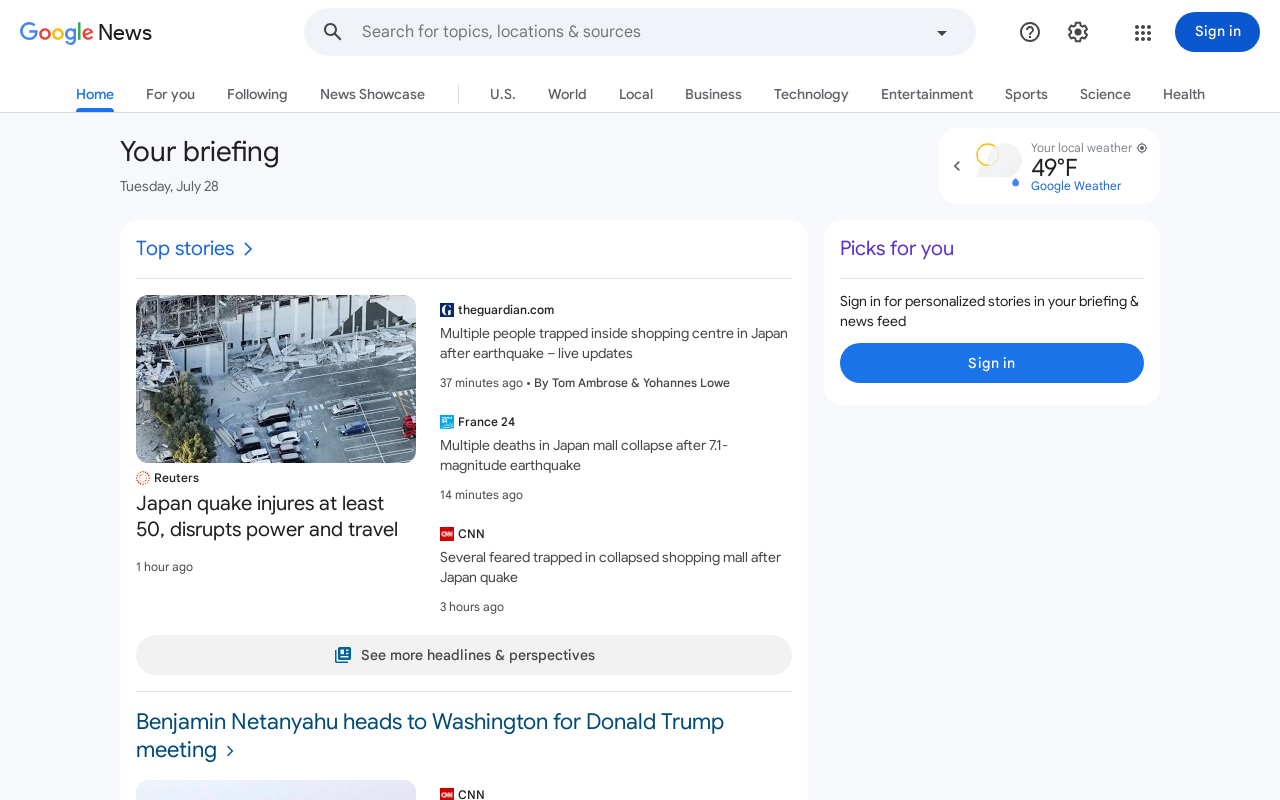Click the 37 minutes ago timestamp
The width and height of the screenshot is (1280, 800).
point(481,383)
